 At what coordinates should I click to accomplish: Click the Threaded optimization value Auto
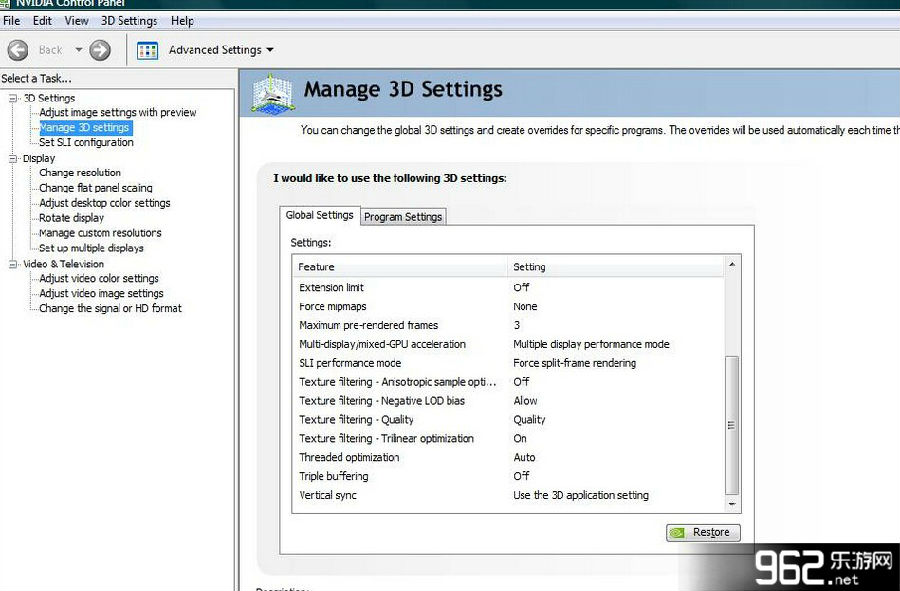pyautogui.click(x=524, y=457)
